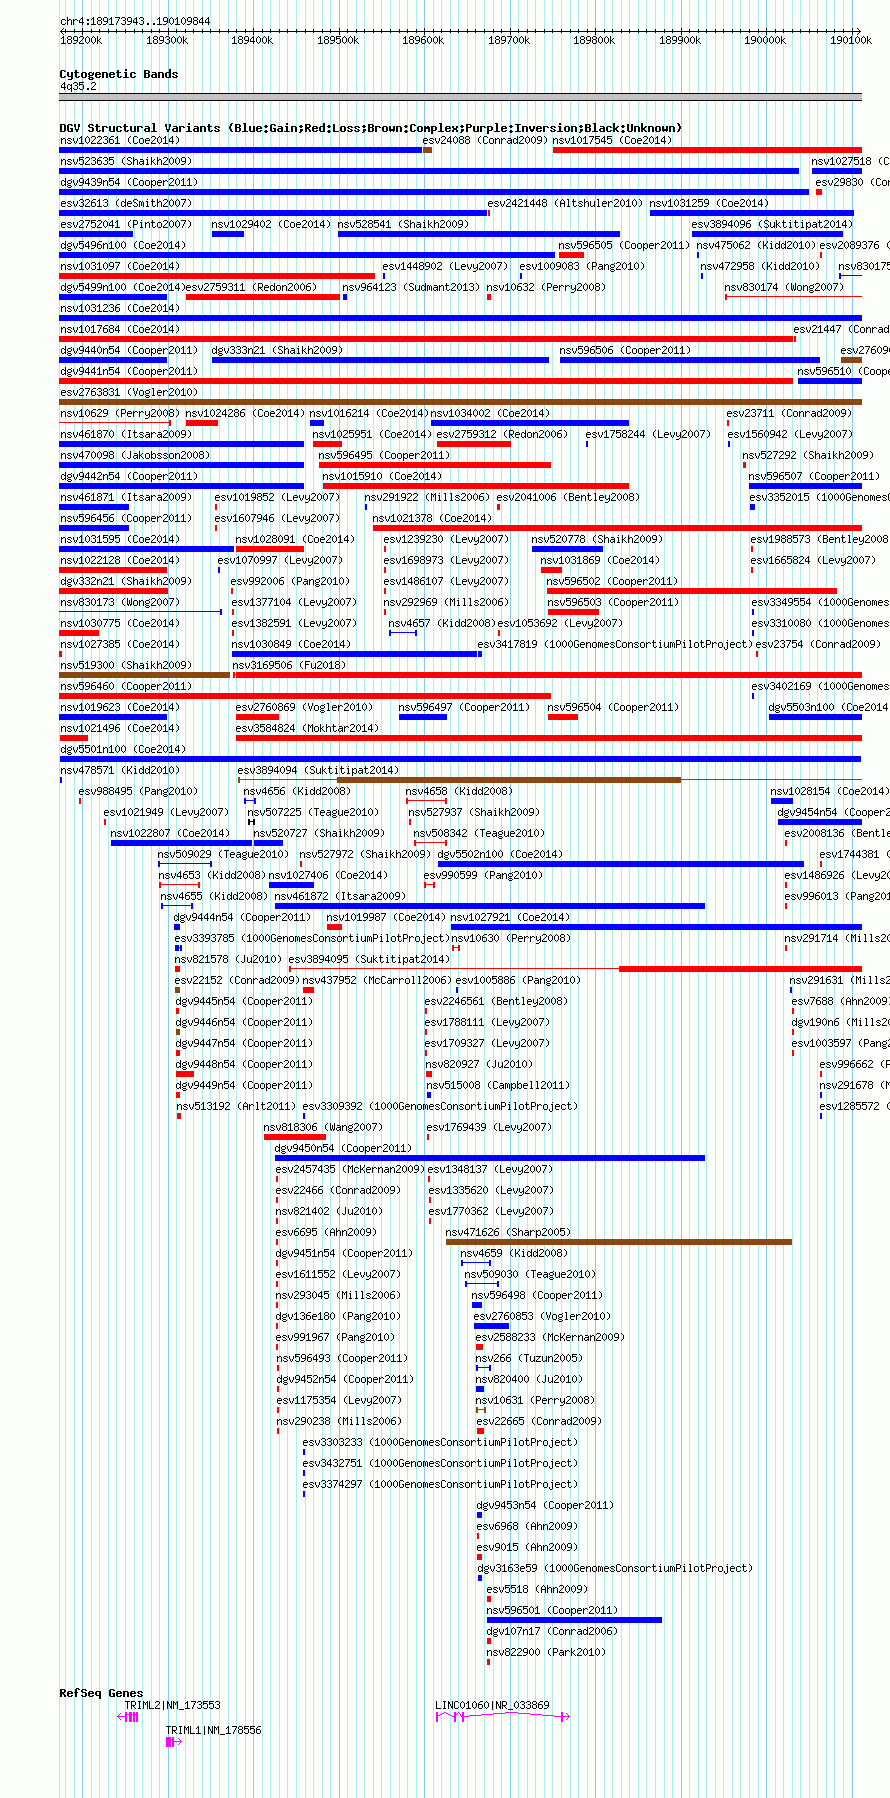
Task: Open gene label TRIML1|NM_178556
Action: [x=214, y=1730]
